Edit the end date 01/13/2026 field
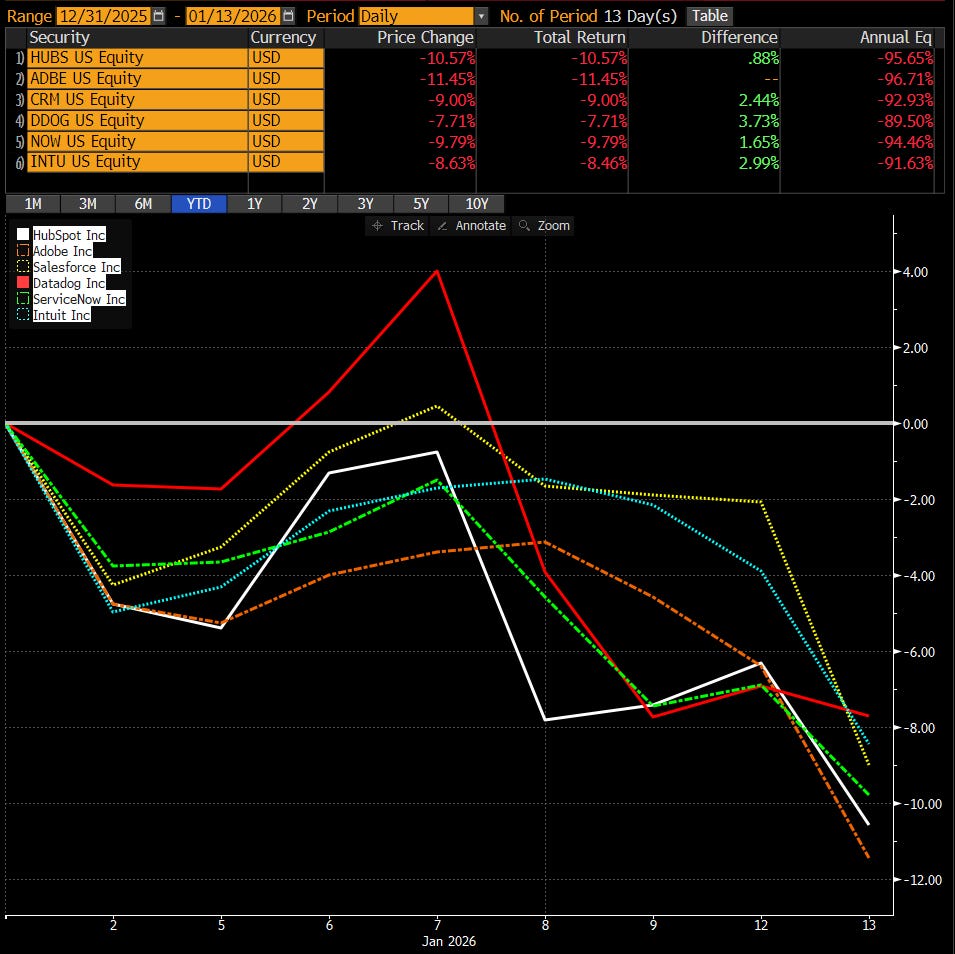Viewport: 955px width, 954px height. pyautogui.click(x=233, y=16)
